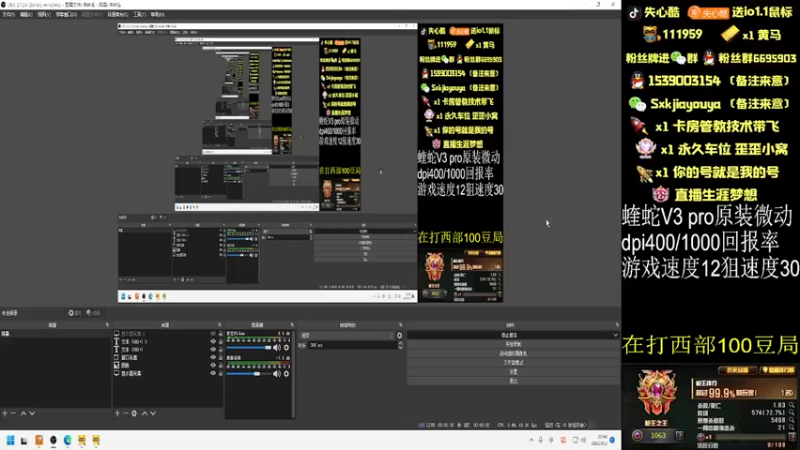This screenshot has height=450, width=800.
Task: Hide the 图像 source
Action: click(213, 365)
